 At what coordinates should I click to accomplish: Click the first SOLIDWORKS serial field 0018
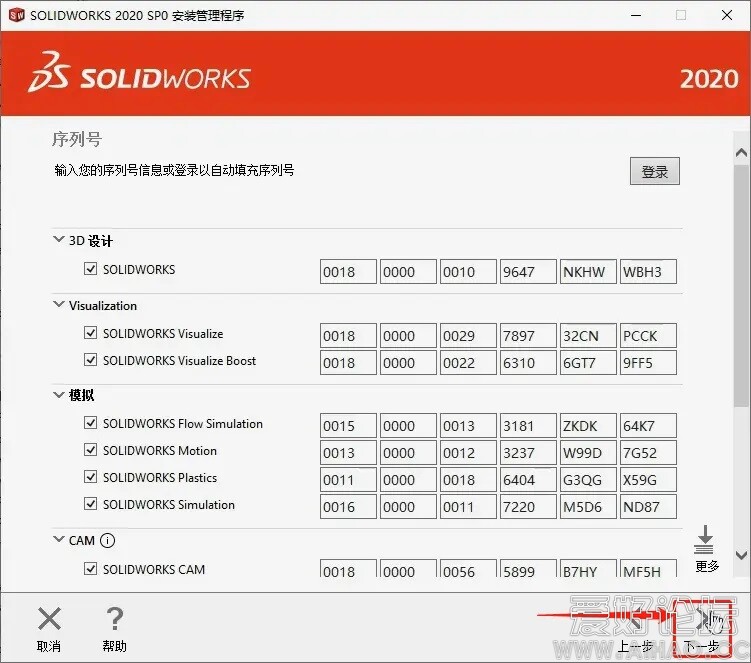coord(348,272)
